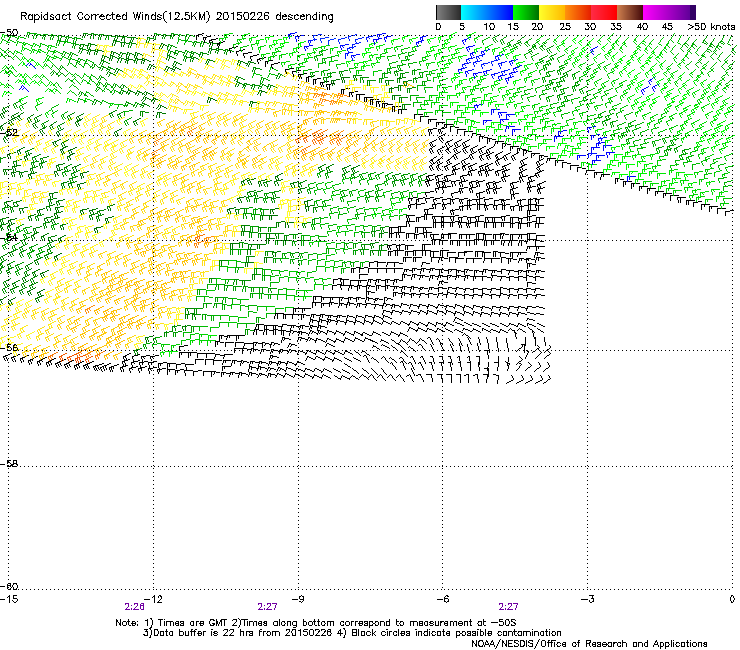Screen dimensions: 740x650
Task: Click the '-54' latitude axis label
Action: [9, 237]
